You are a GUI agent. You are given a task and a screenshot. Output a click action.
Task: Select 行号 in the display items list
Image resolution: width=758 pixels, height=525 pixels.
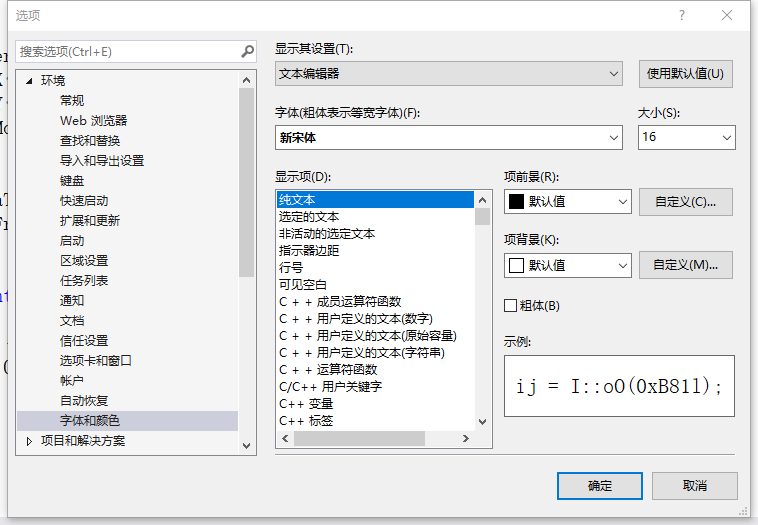point(291,268)
